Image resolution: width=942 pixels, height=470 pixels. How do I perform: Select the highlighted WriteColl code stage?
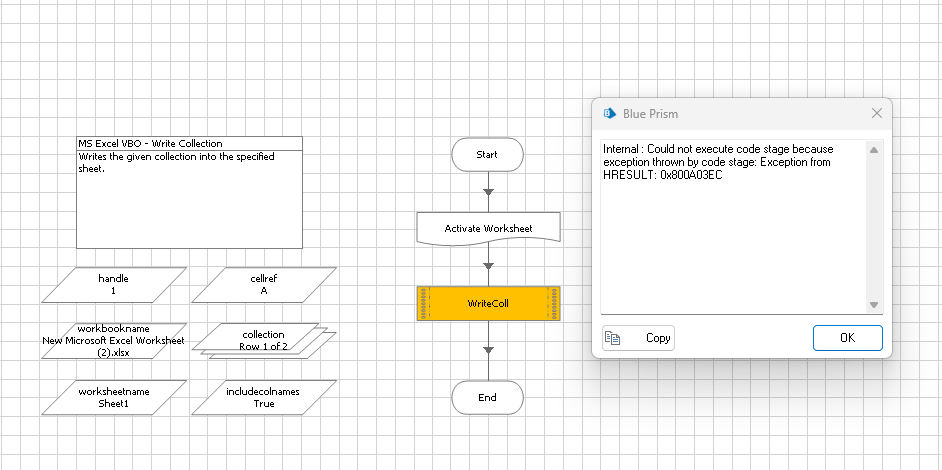pyautogui.click(x=488, y=304)
